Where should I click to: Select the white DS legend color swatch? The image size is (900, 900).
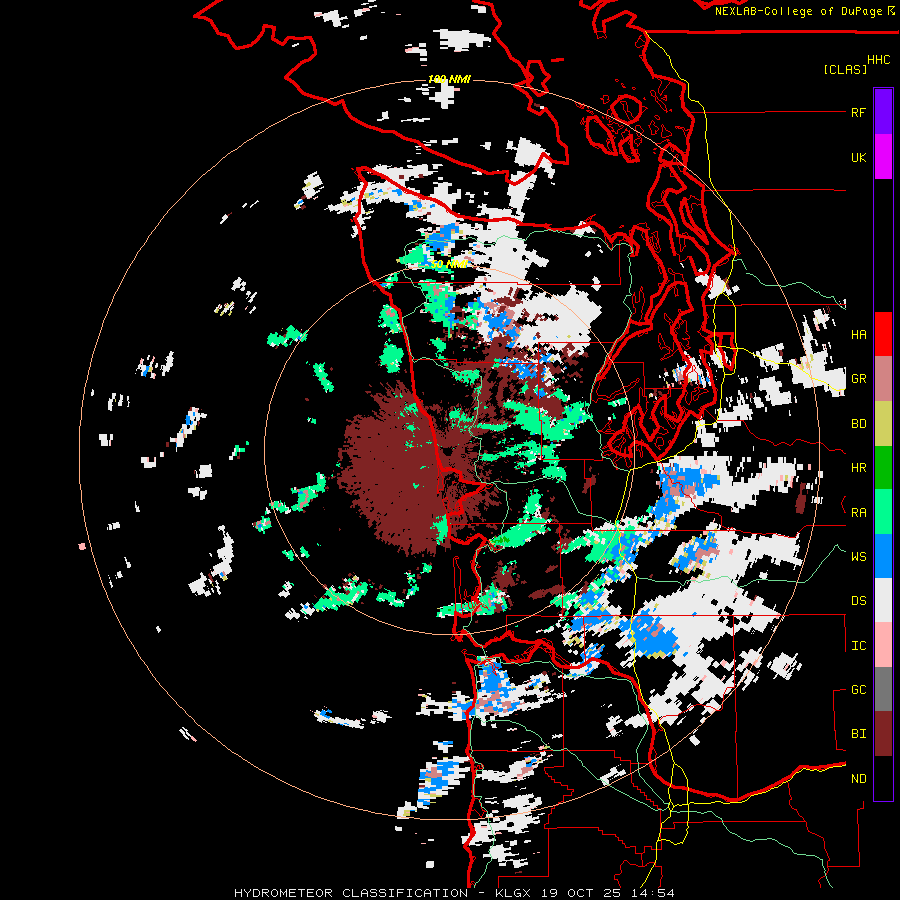click(x=883, y=600)
